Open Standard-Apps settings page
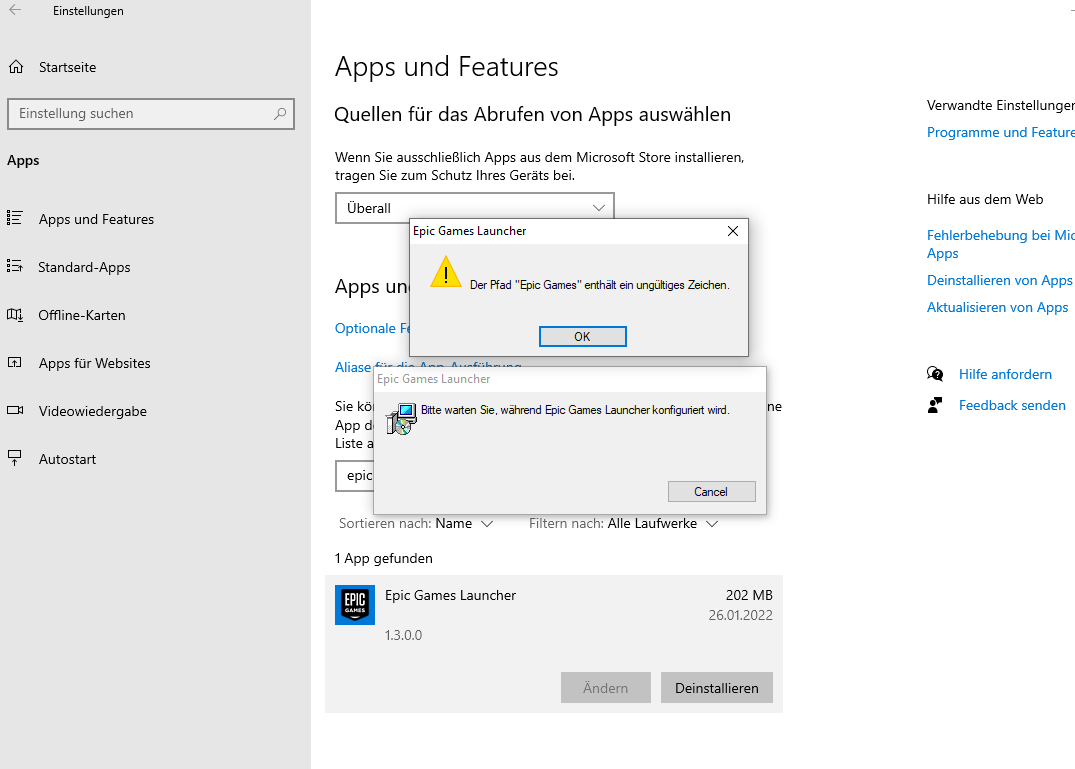 pos(84,267)
